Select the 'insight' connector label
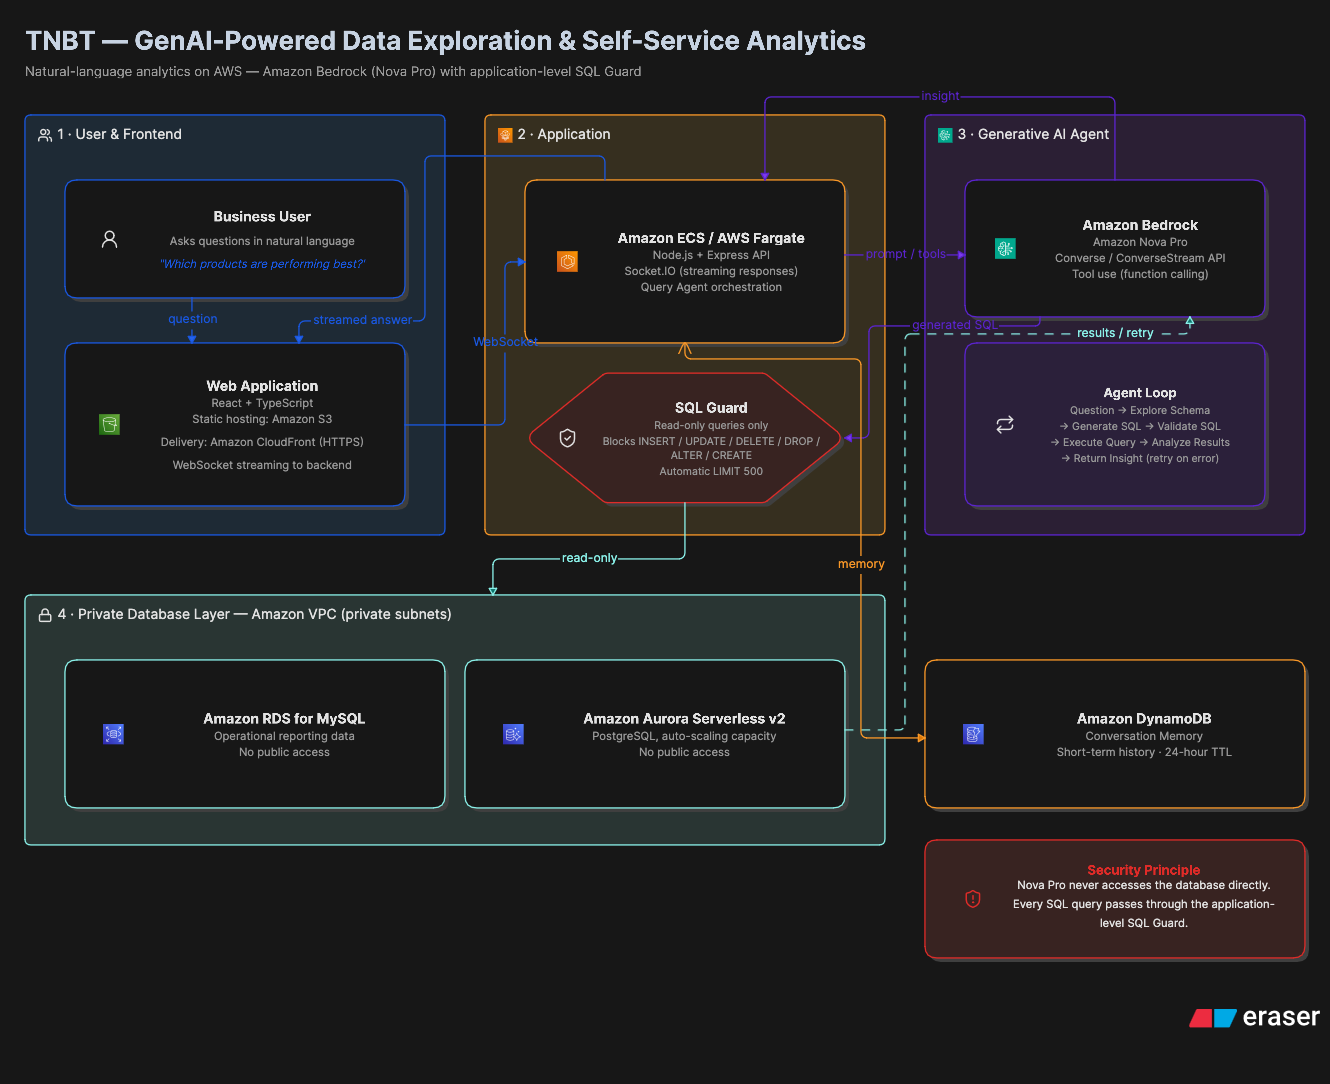1330x1084 pixels. 940,96
